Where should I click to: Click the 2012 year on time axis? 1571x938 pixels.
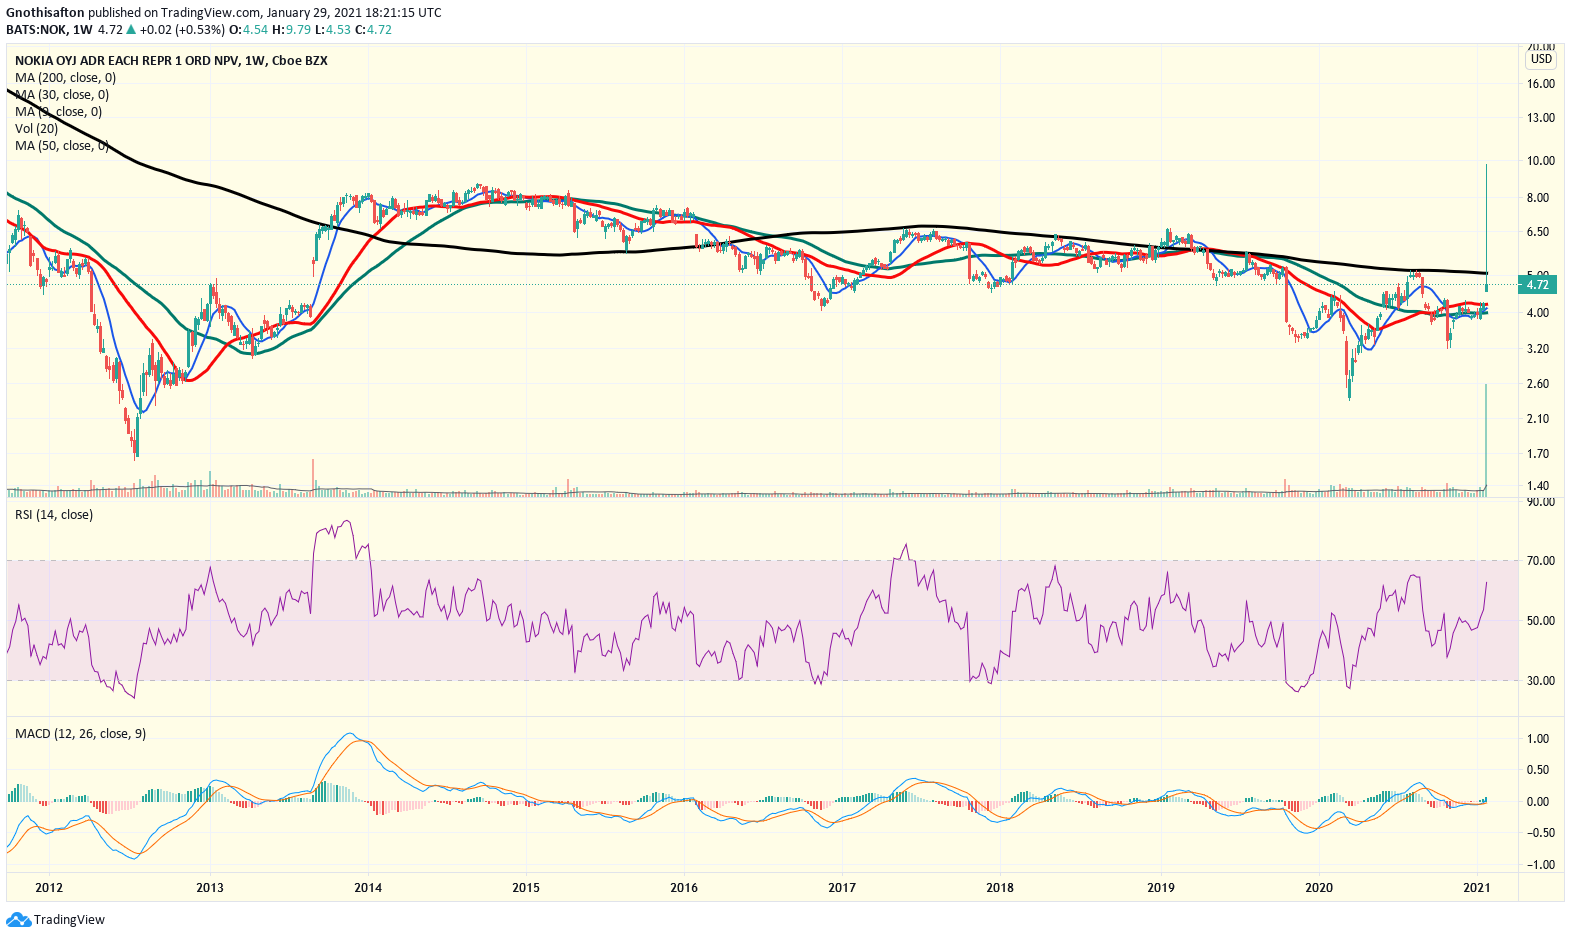click(49, 888)
